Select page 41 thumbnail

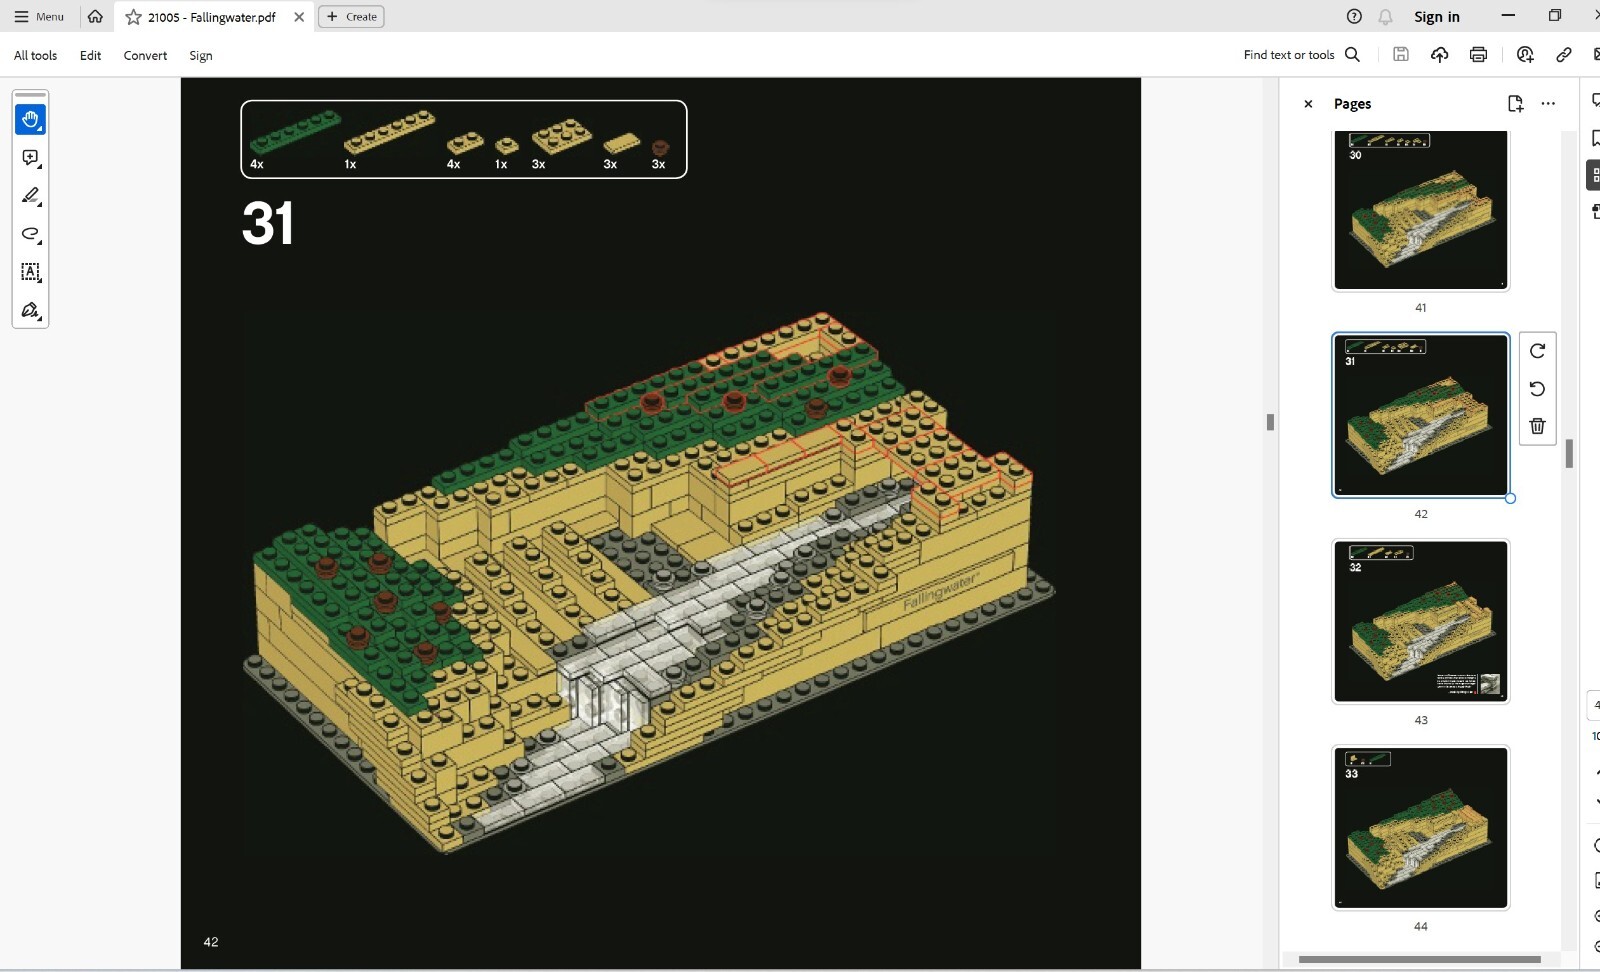coord(1420,210)
